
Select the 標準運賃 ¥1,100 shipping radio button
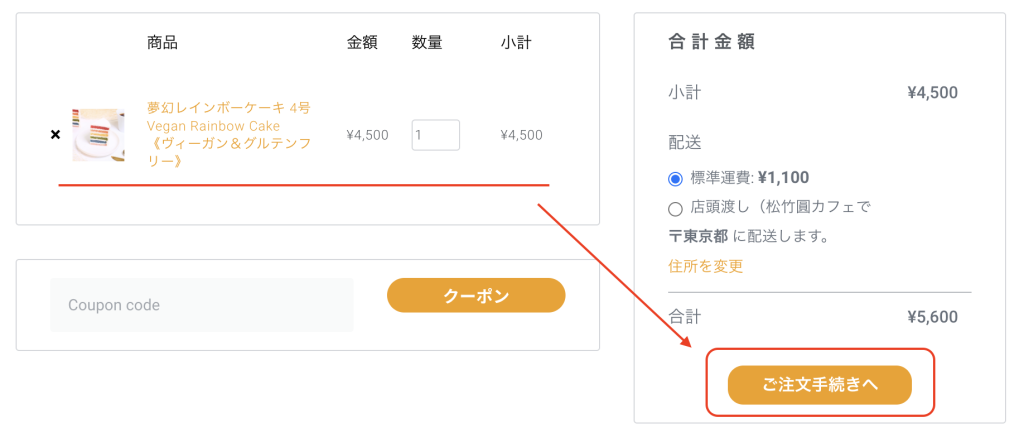click(675, 178)
